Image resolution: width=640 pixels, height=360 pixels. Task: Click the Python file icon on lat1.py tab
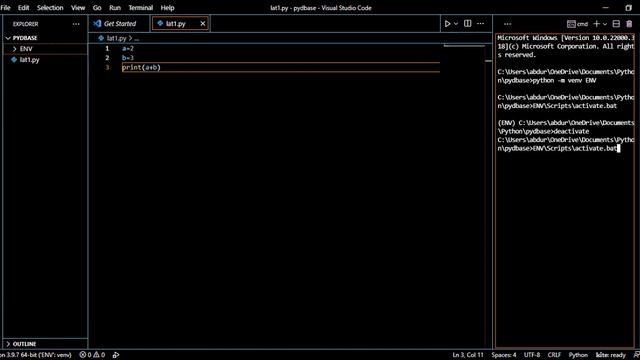tap(160, 24)
